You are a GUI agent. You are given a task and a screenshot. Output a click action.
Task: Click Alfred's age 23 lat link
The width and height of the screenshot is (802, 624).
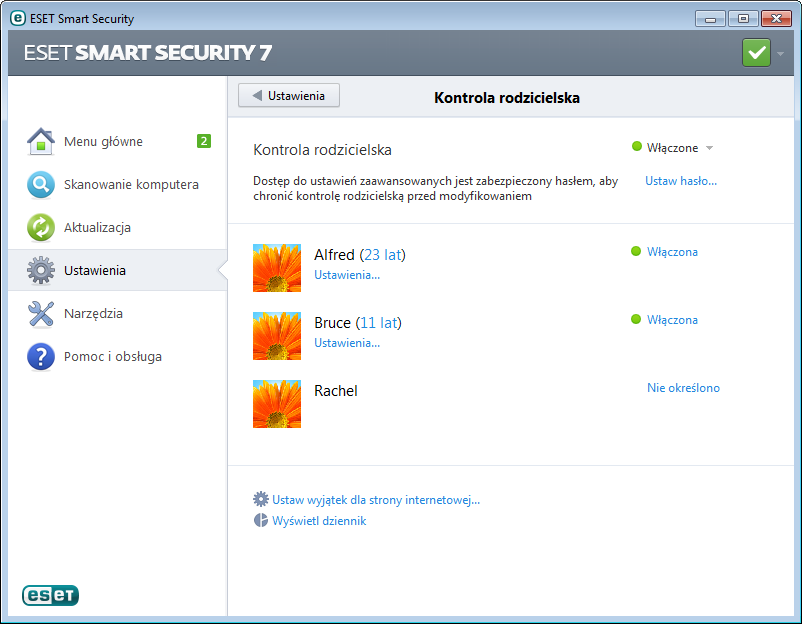pyautogui.click(x=383, y=255)
